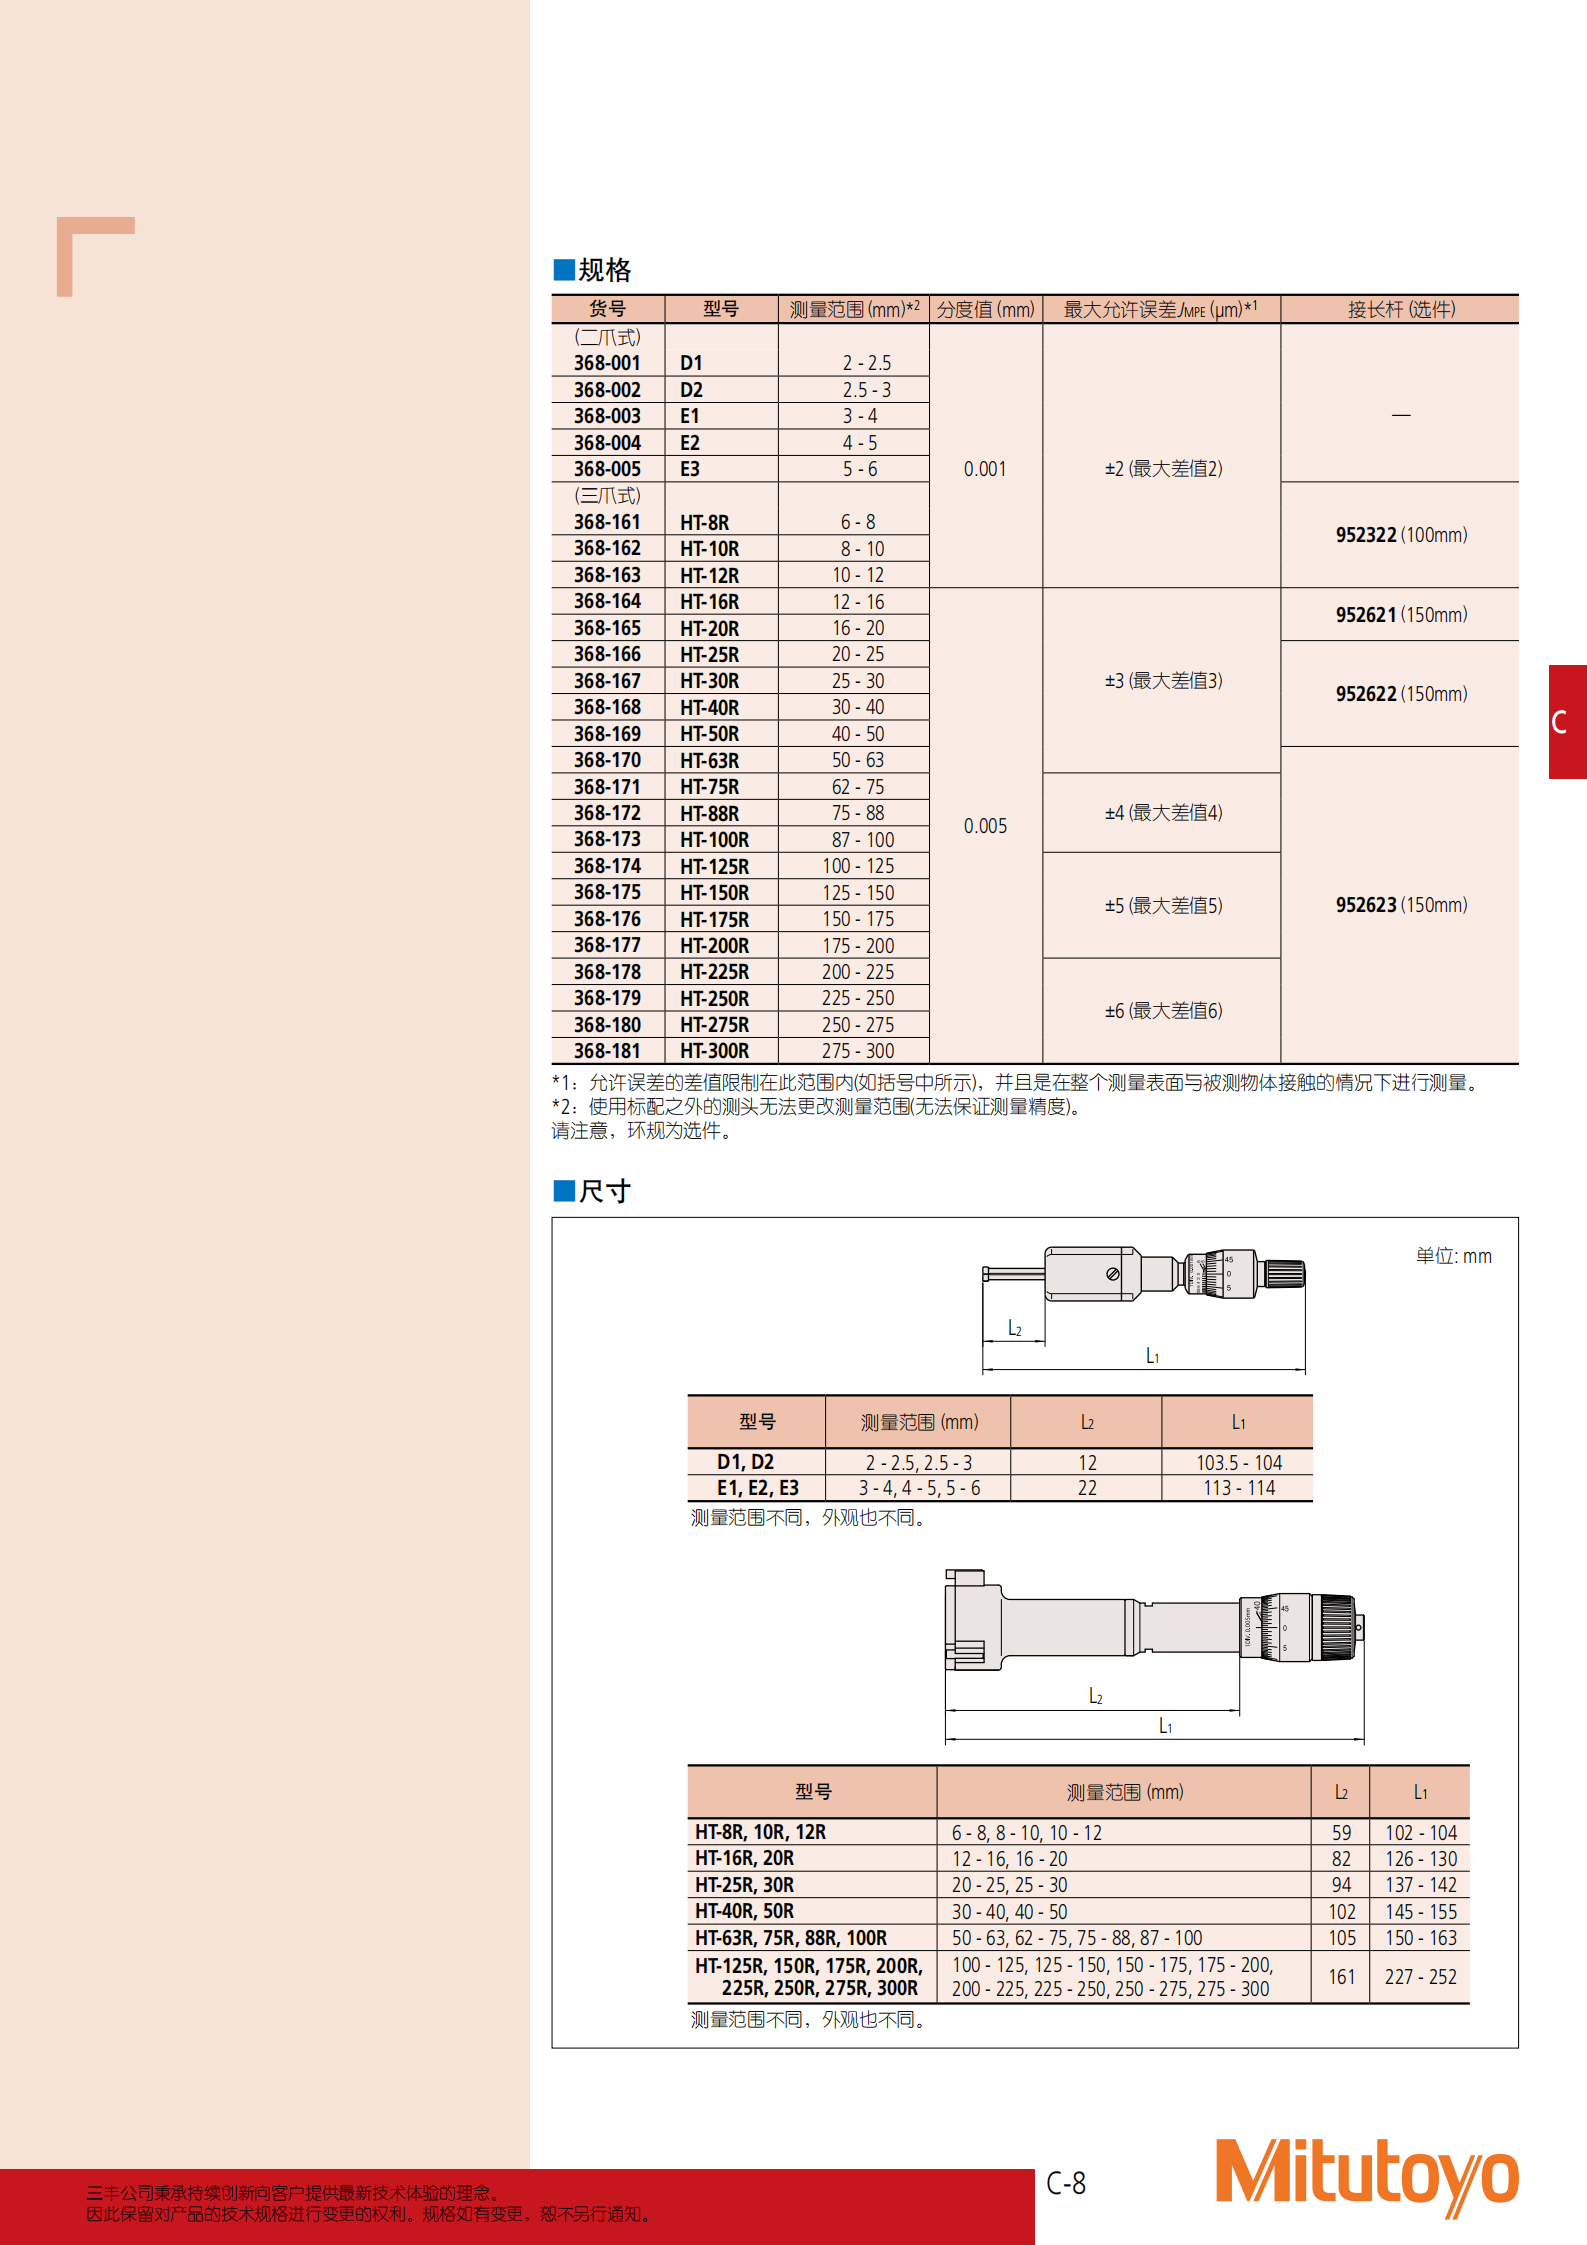Click the red footer disclaimer text

[370, 2203]
